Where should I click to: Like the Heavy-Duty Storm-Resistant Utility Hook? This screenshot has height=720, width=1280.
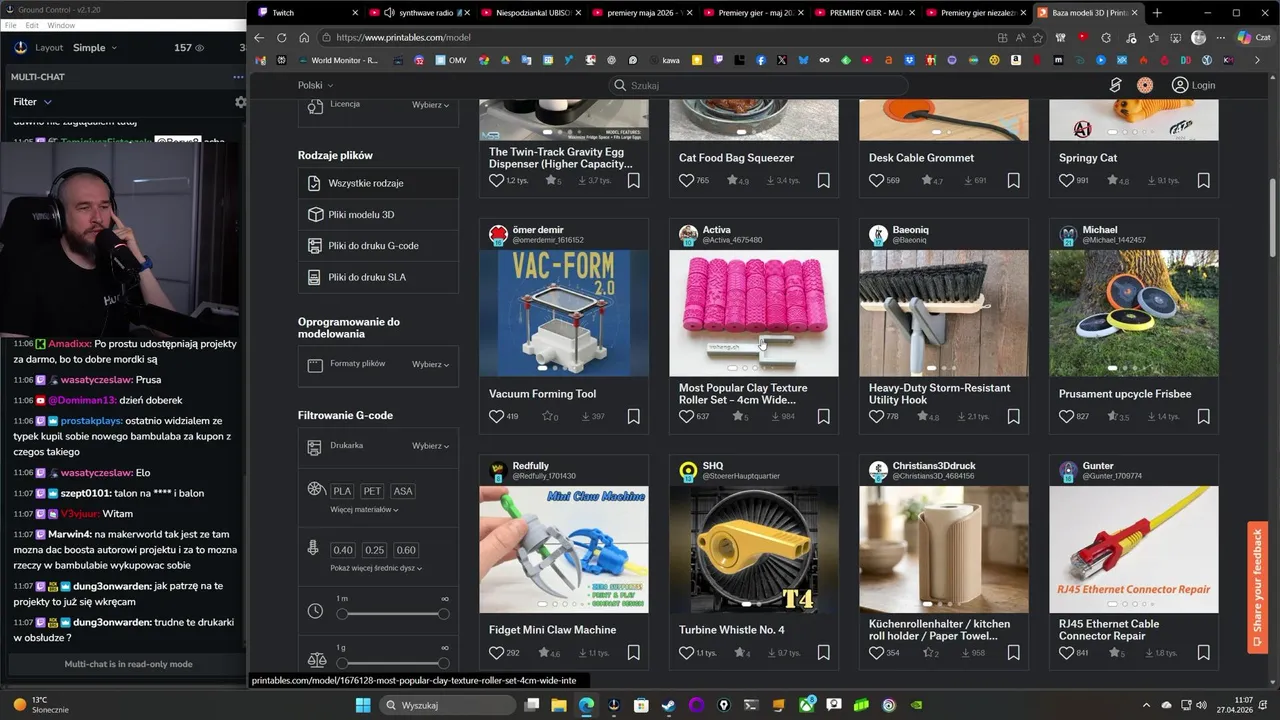pos(876,417)
